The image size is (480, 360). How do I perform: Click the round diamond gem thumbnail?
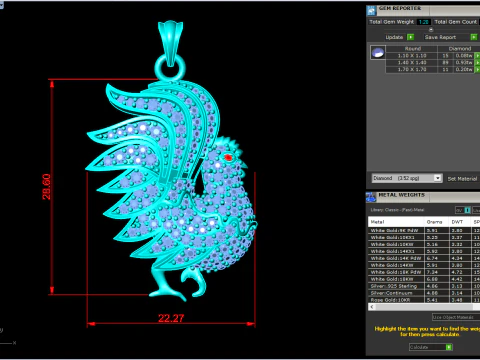pyautogui.click(x=378, y=53)
